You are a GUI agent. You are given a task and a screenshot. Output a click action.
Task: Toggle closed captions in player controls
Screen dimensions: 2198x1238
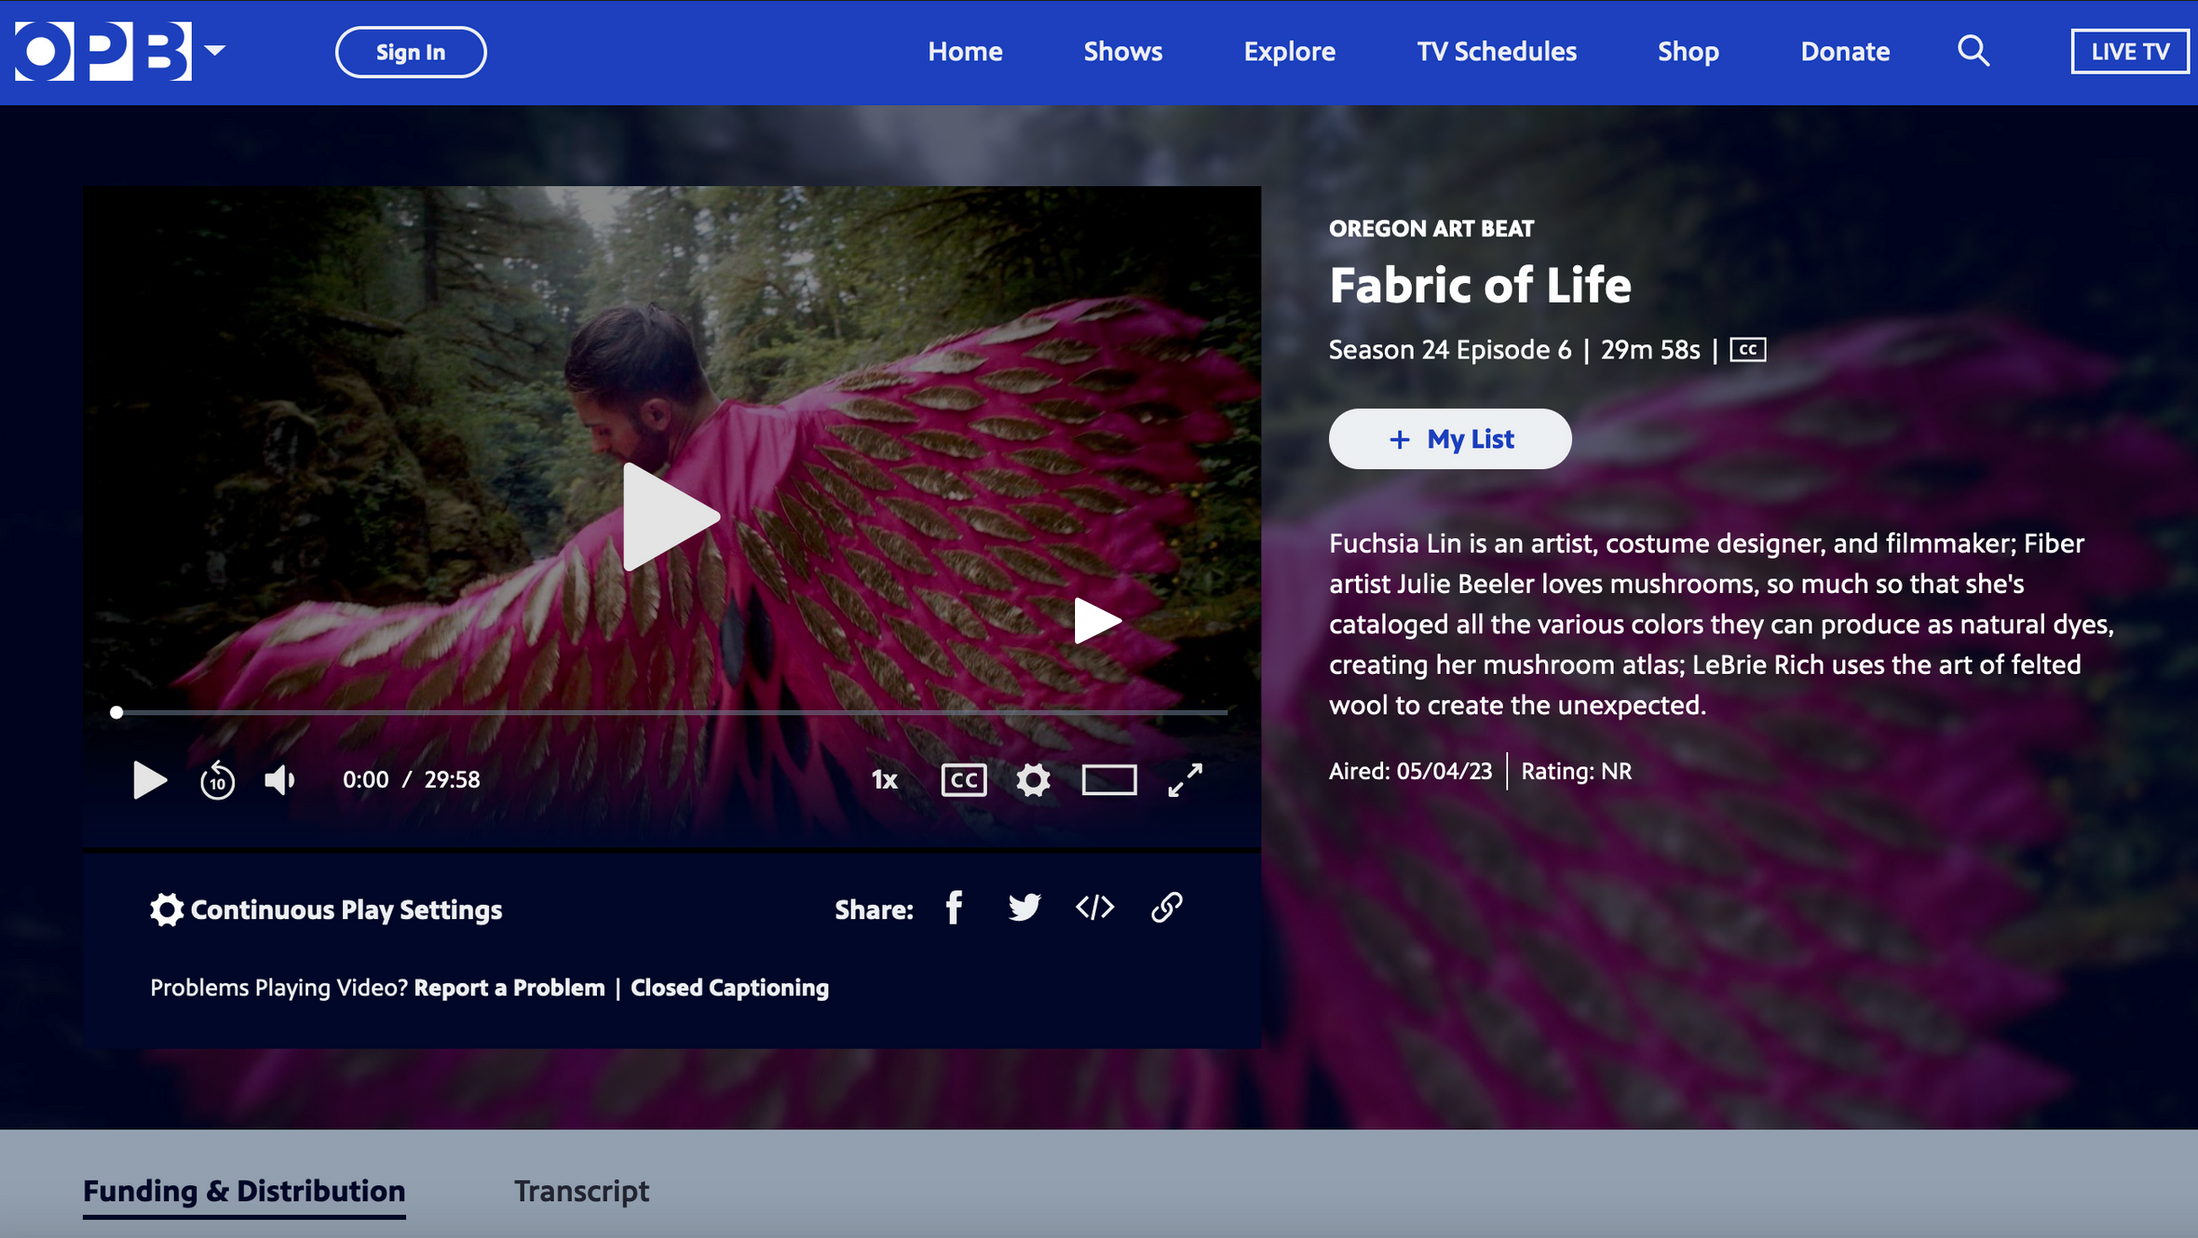963,780
